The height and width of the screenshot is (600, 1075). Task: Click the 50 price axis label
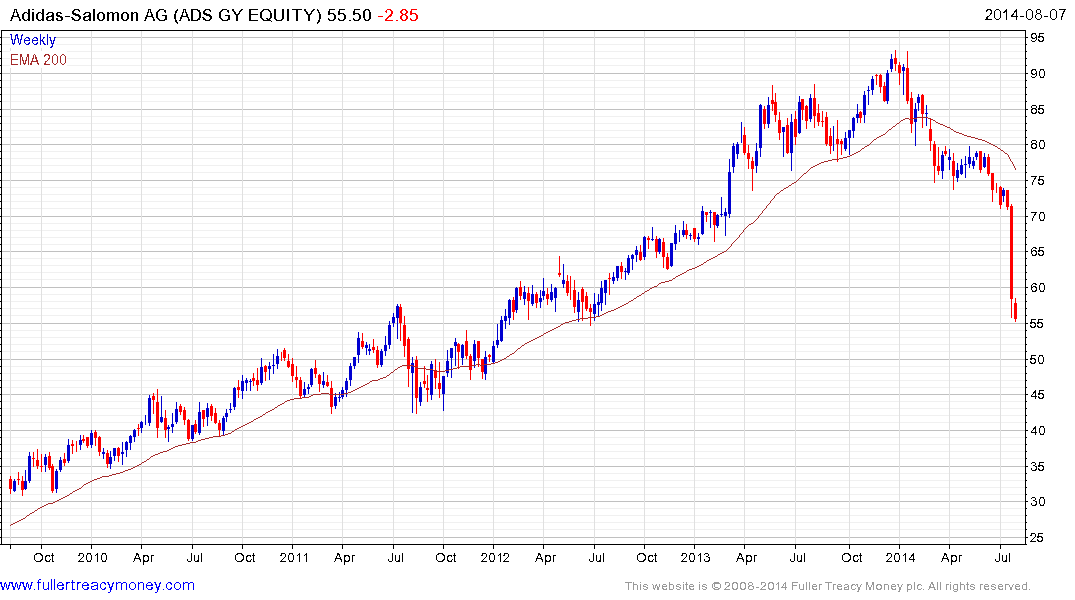coord(1037,359)
